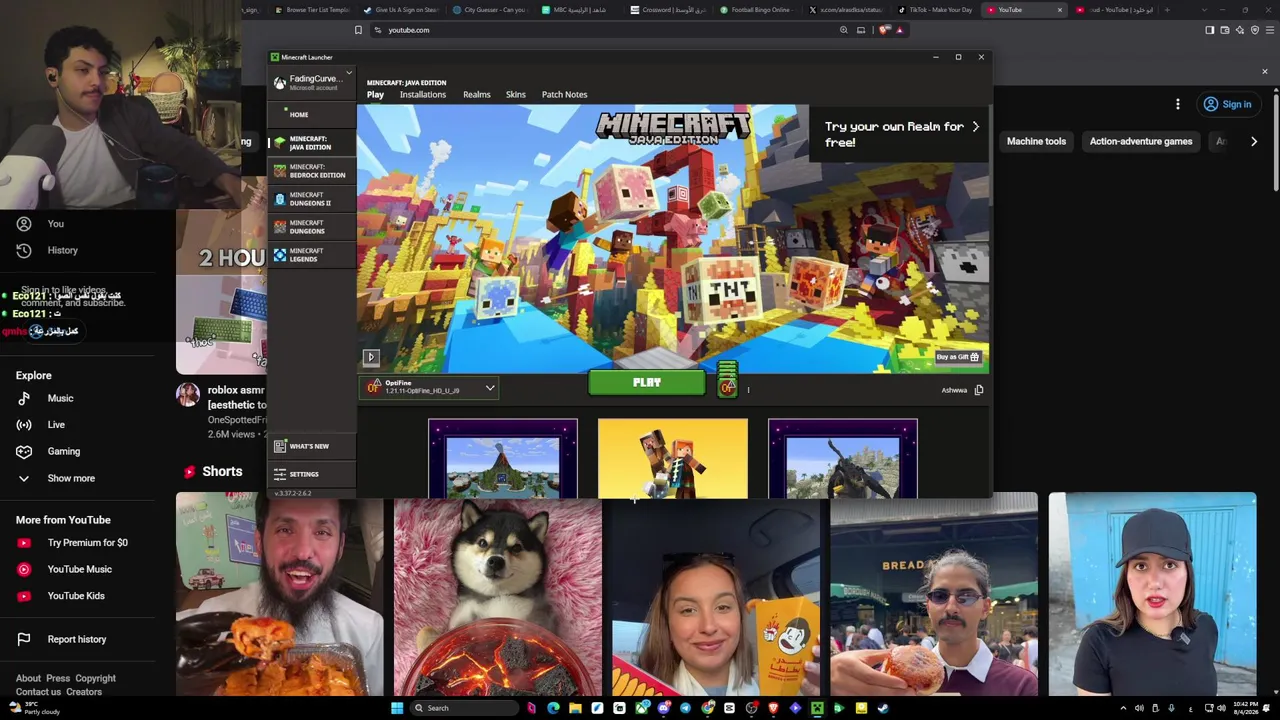Open the Windows Start menu
The height and width of the screenshot is (720, 1280).
coord(397,708)
